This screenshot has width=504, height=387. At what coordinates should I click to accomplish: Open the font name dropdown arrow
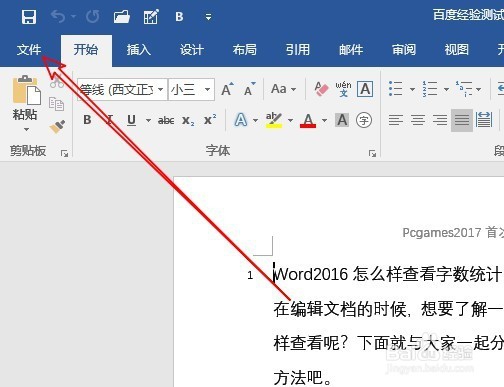point(161,89)
